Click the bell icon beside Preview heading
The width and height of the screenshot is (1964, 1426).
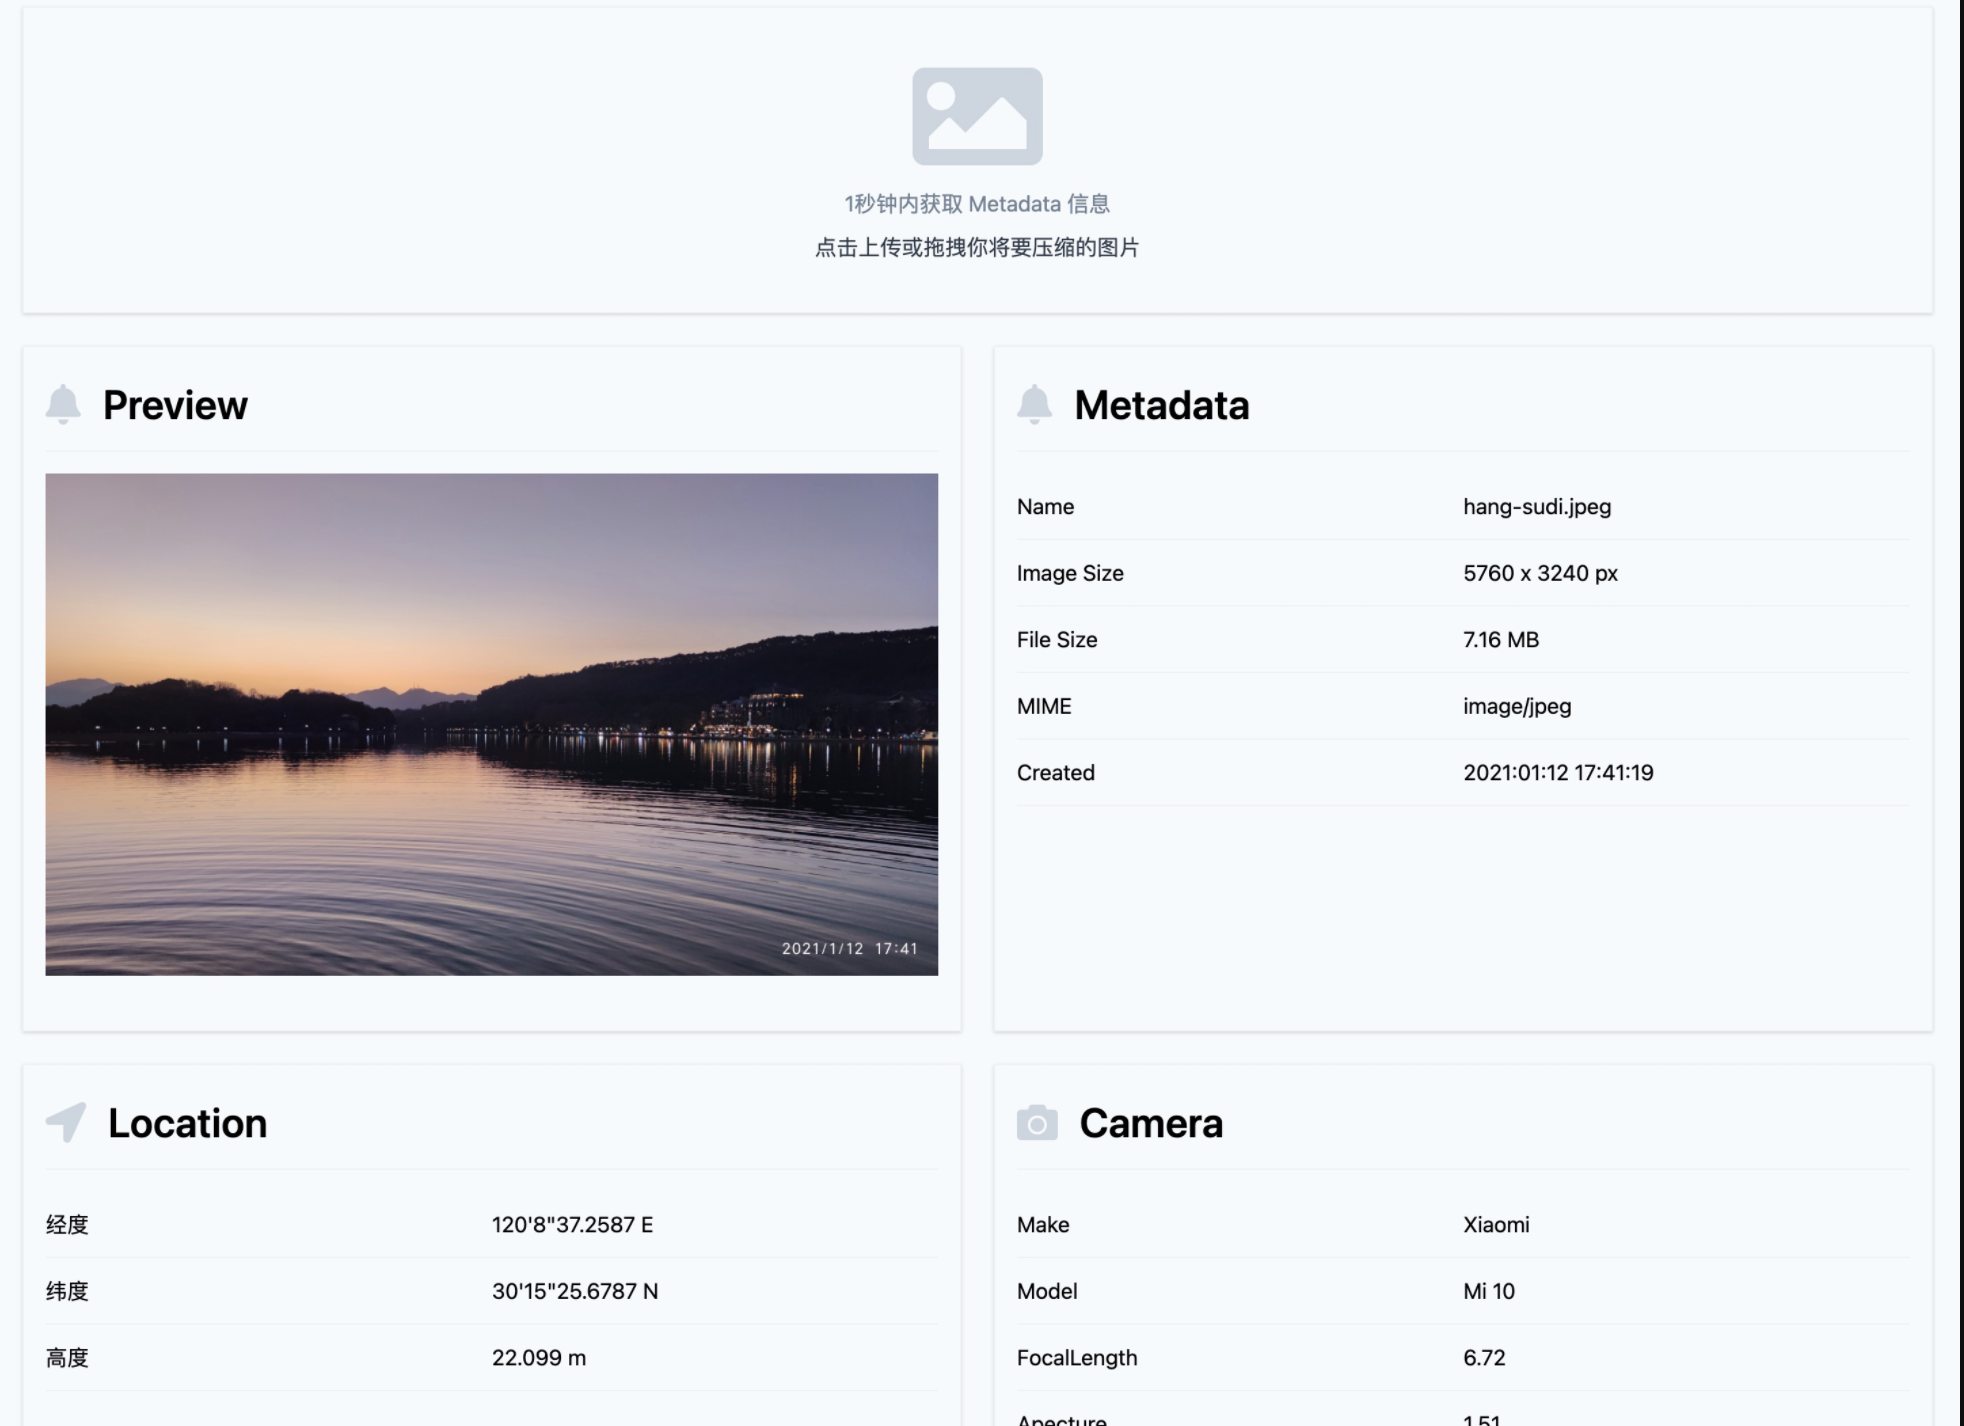pos(63,404)
